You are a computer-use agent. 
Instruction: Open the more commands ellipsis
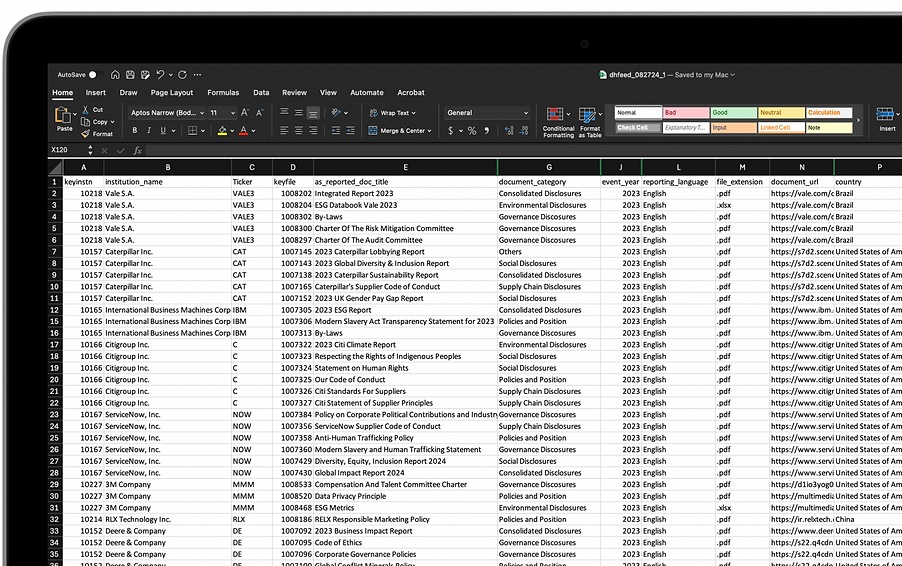point(197,75)
